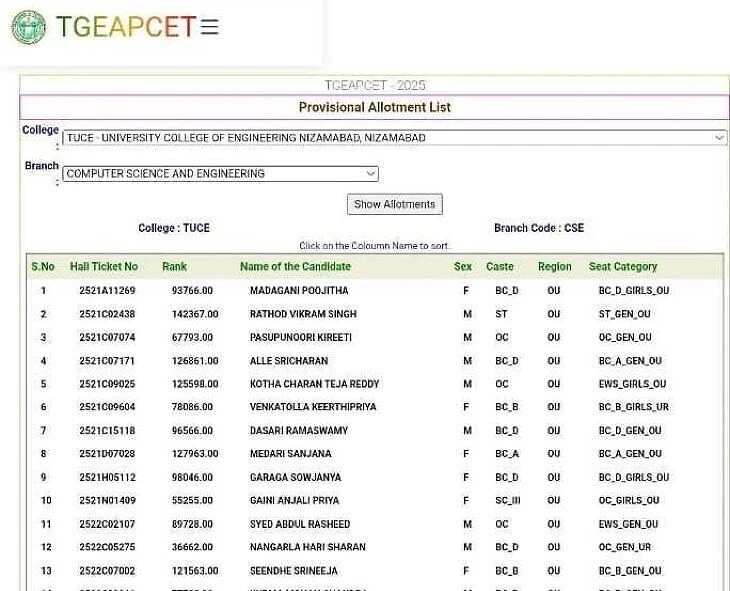Sort by Name of the Candidate
The image size is (730, 591).
click(x=295, y=267)
